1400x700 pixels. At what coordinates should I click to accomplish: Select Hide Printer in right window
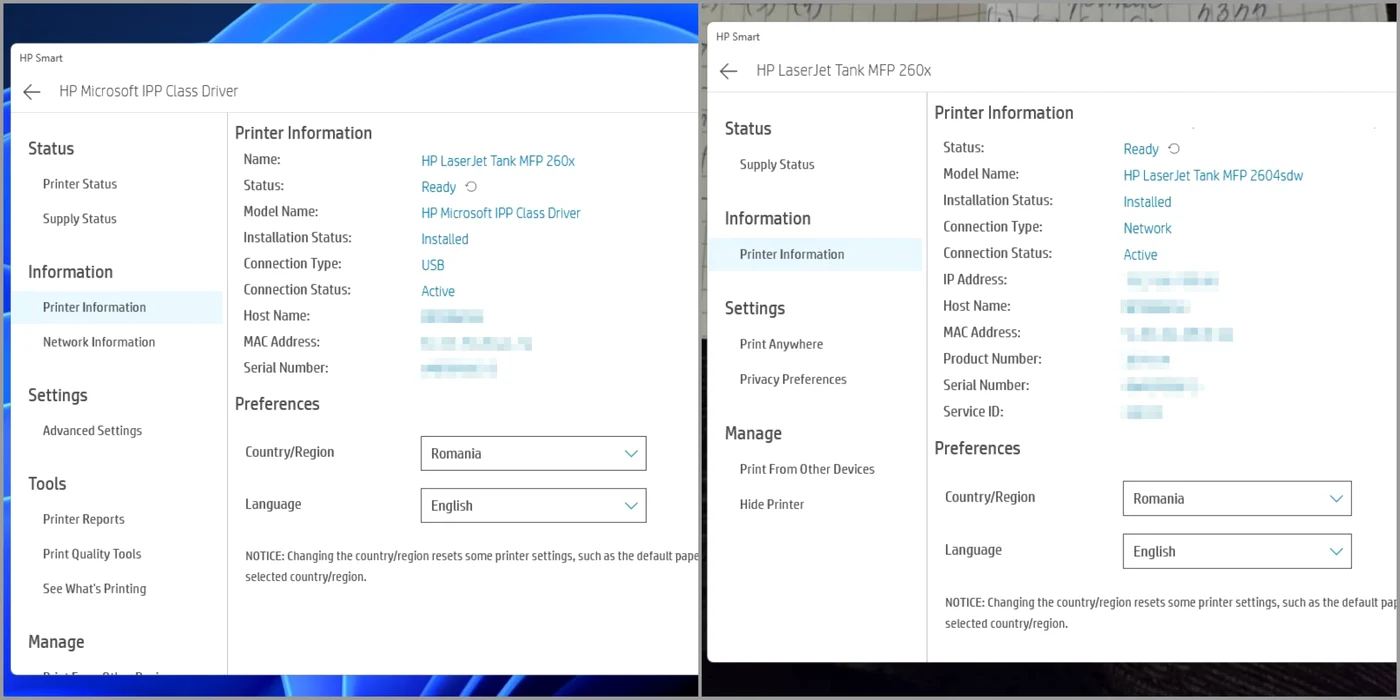coord(772,504)
